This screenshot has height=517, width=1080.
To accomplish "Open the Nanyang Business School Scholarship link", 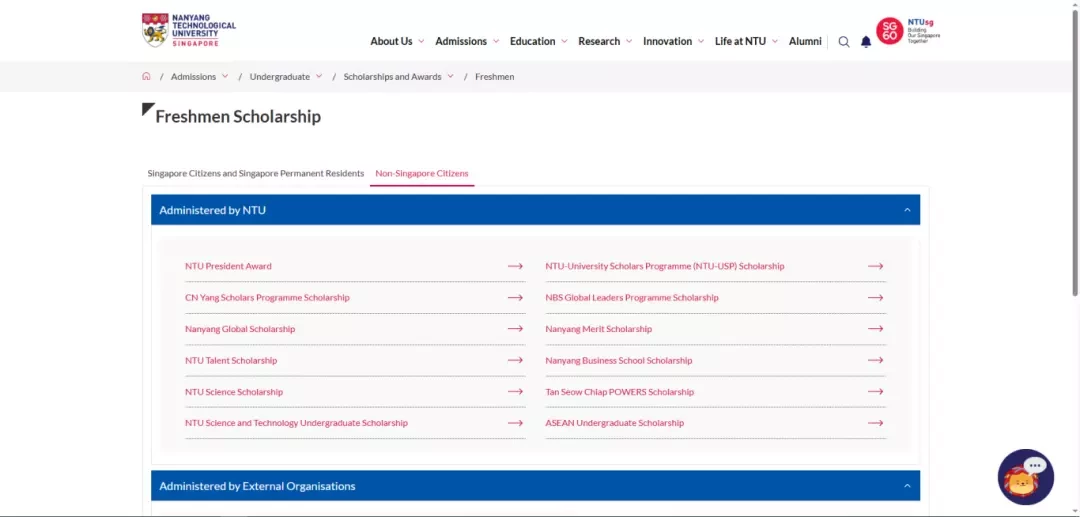I will tap(619, 360).
